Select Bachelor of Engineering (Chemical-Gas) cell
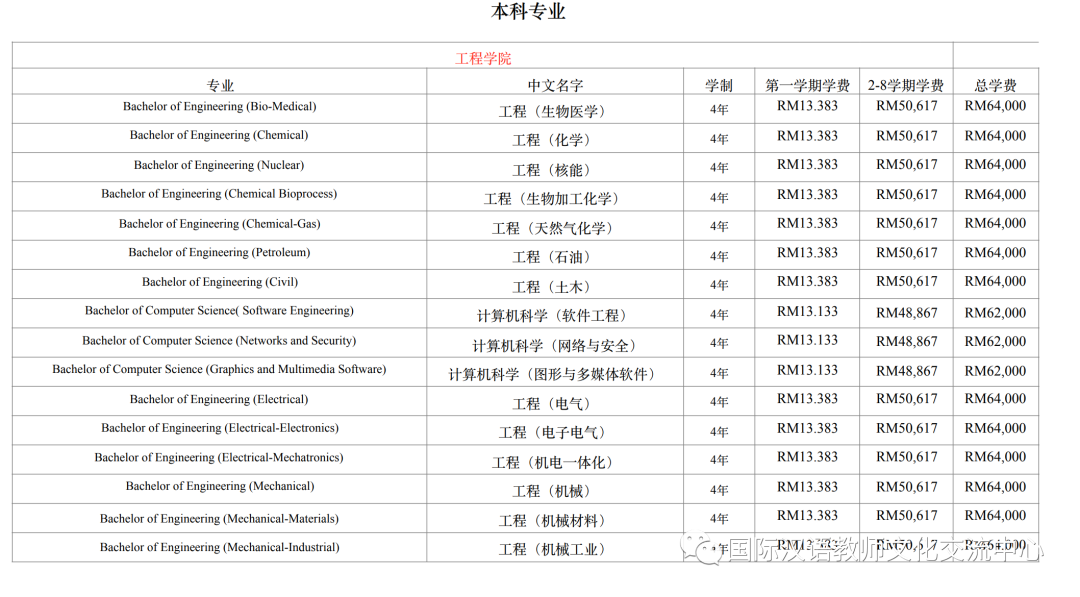This screenshot has width=1080, height=597. 220,224
